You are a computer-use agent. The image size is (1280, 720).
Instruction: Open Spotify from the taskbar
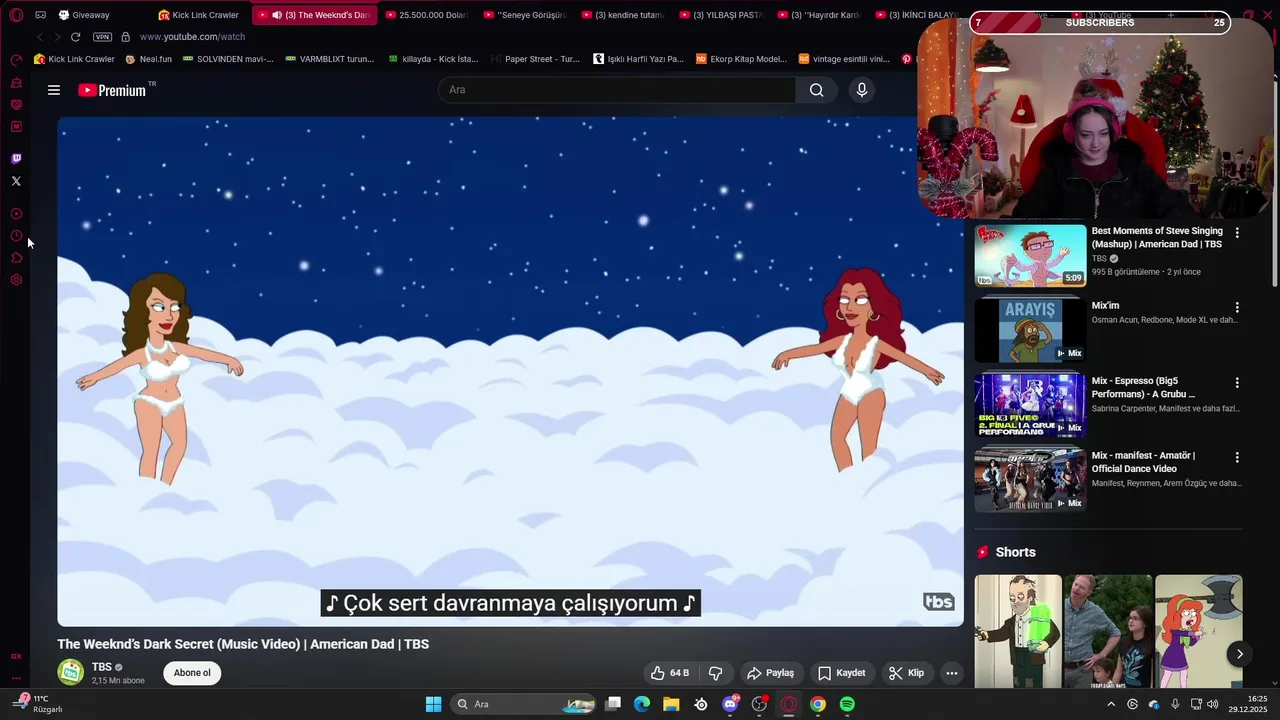(847, 704)
